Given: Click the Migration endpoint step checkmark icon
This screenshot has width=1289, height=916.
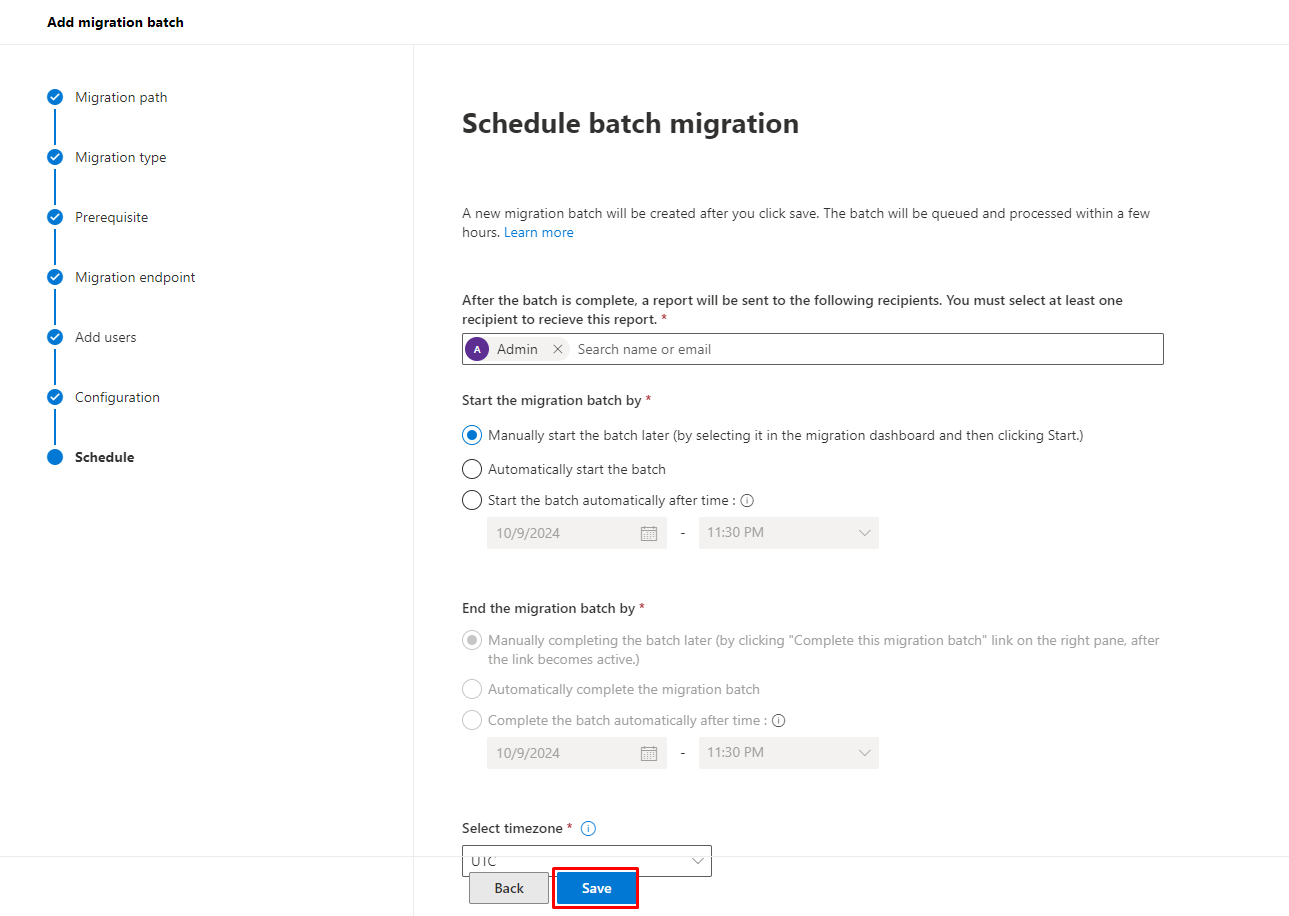Looking at the screenshot, I should coord(55,277).
